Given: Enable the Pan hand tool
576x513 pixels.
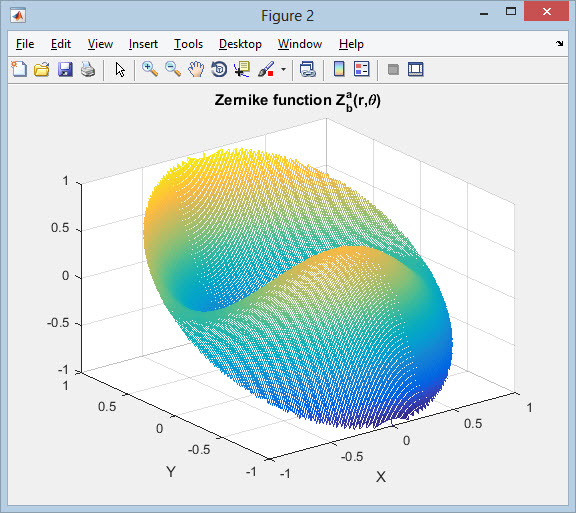Looking at the screenshot, I should (196, 69).
